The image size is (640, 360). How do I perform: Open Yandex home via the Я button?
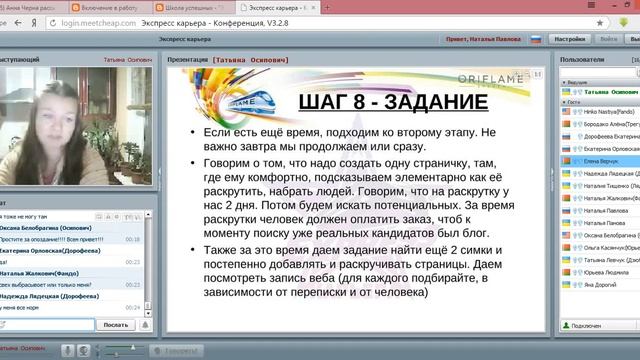coord(34,23)
